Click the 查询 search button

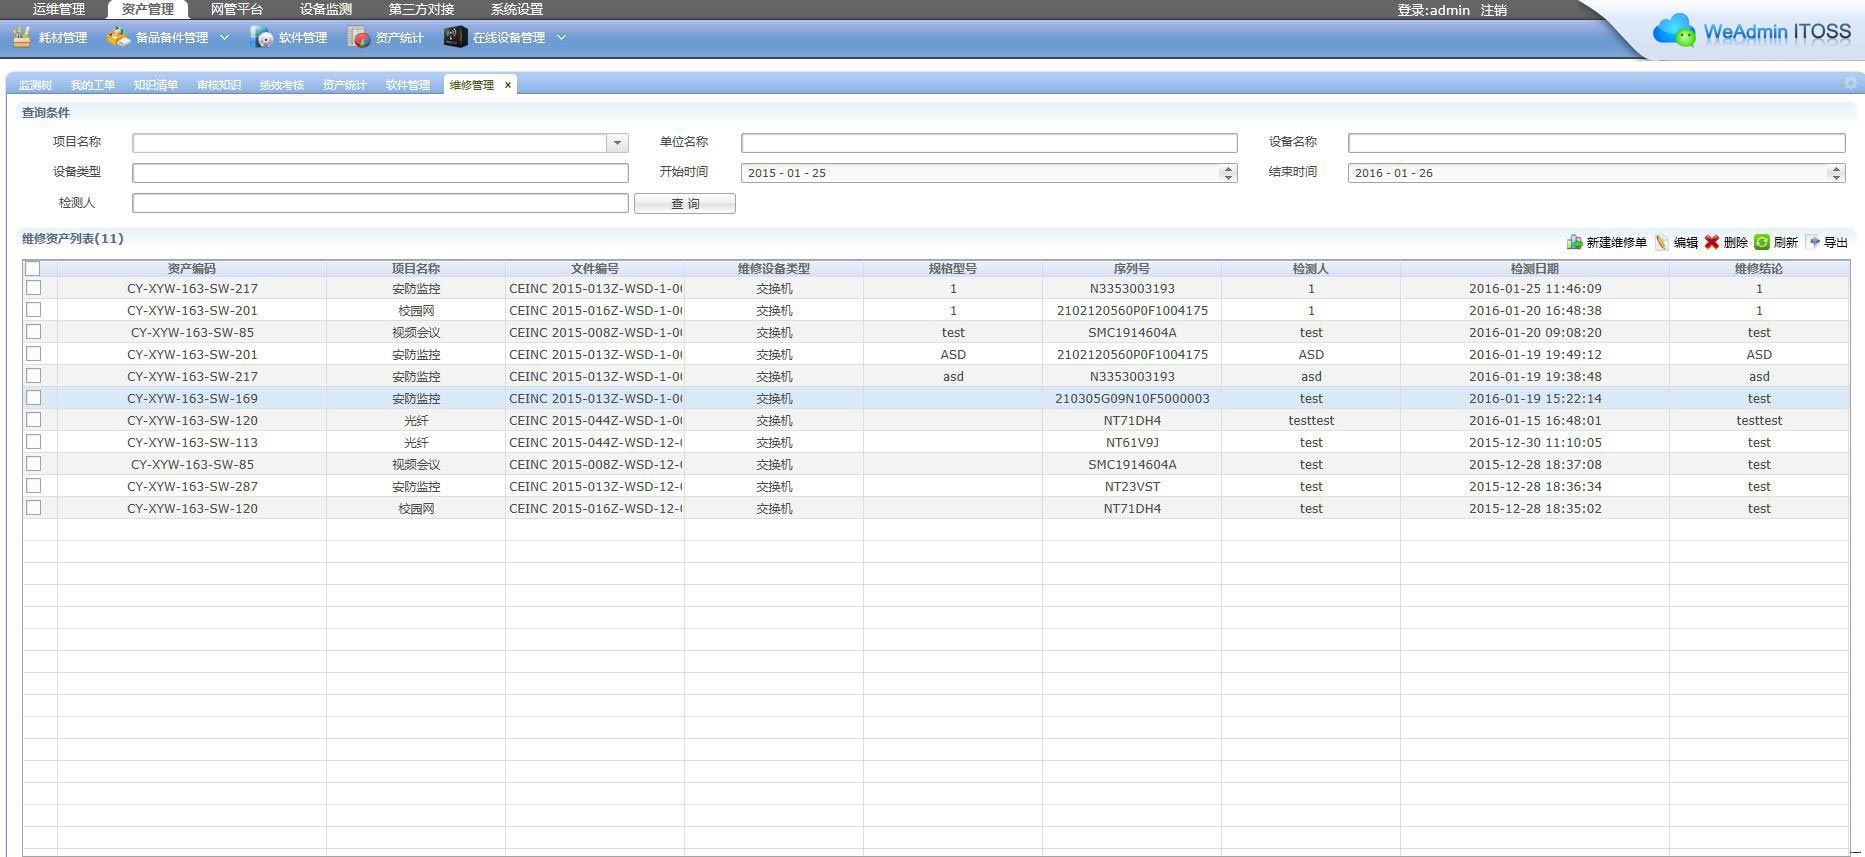(x=684, y=204)
